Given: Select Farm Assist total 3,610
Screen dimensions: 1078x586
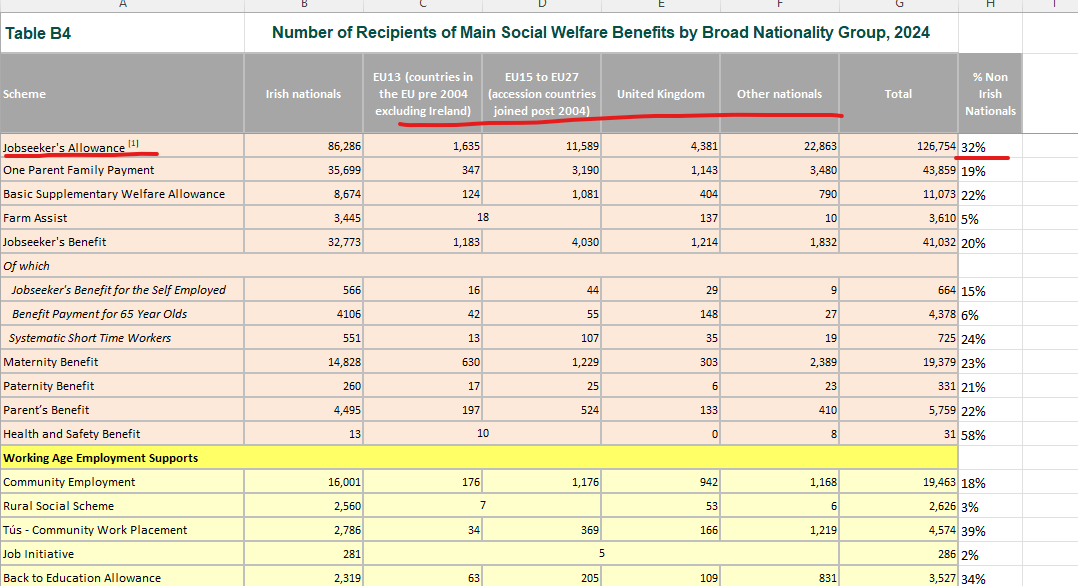Looking at the screenshot, I should [899, 218].
